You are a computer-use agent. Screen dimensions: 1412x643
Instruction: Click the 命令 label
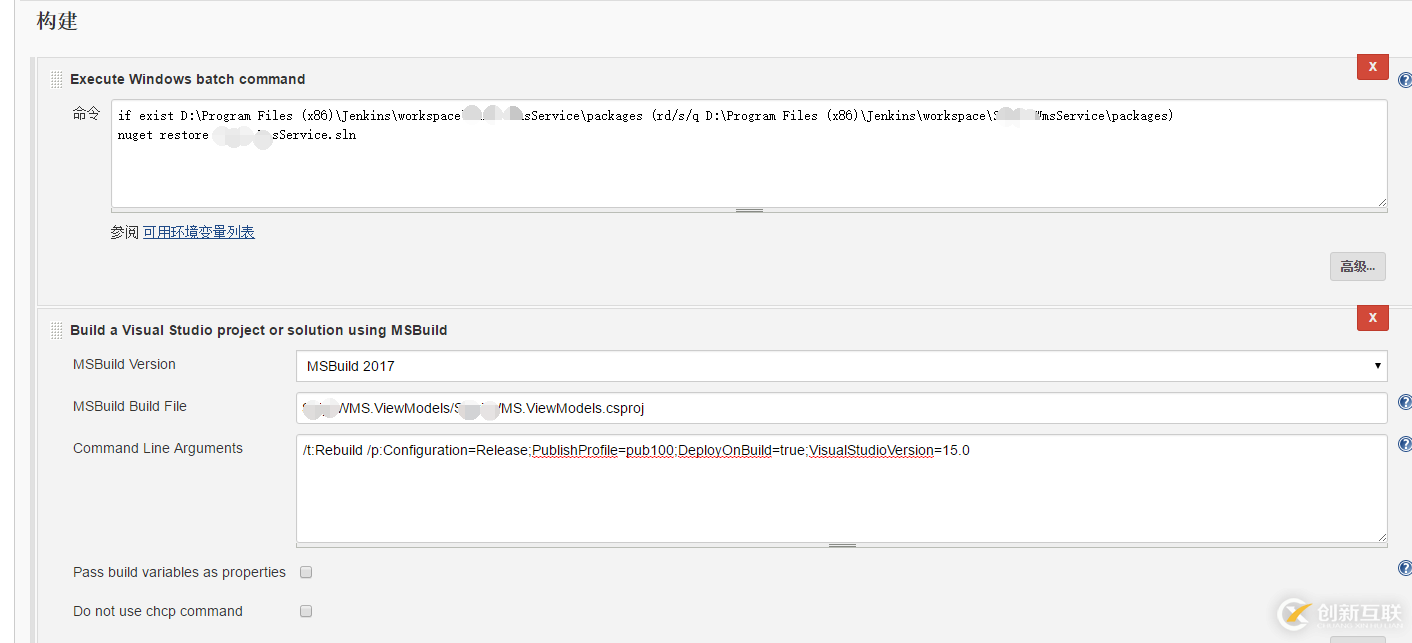click(86, 114)
